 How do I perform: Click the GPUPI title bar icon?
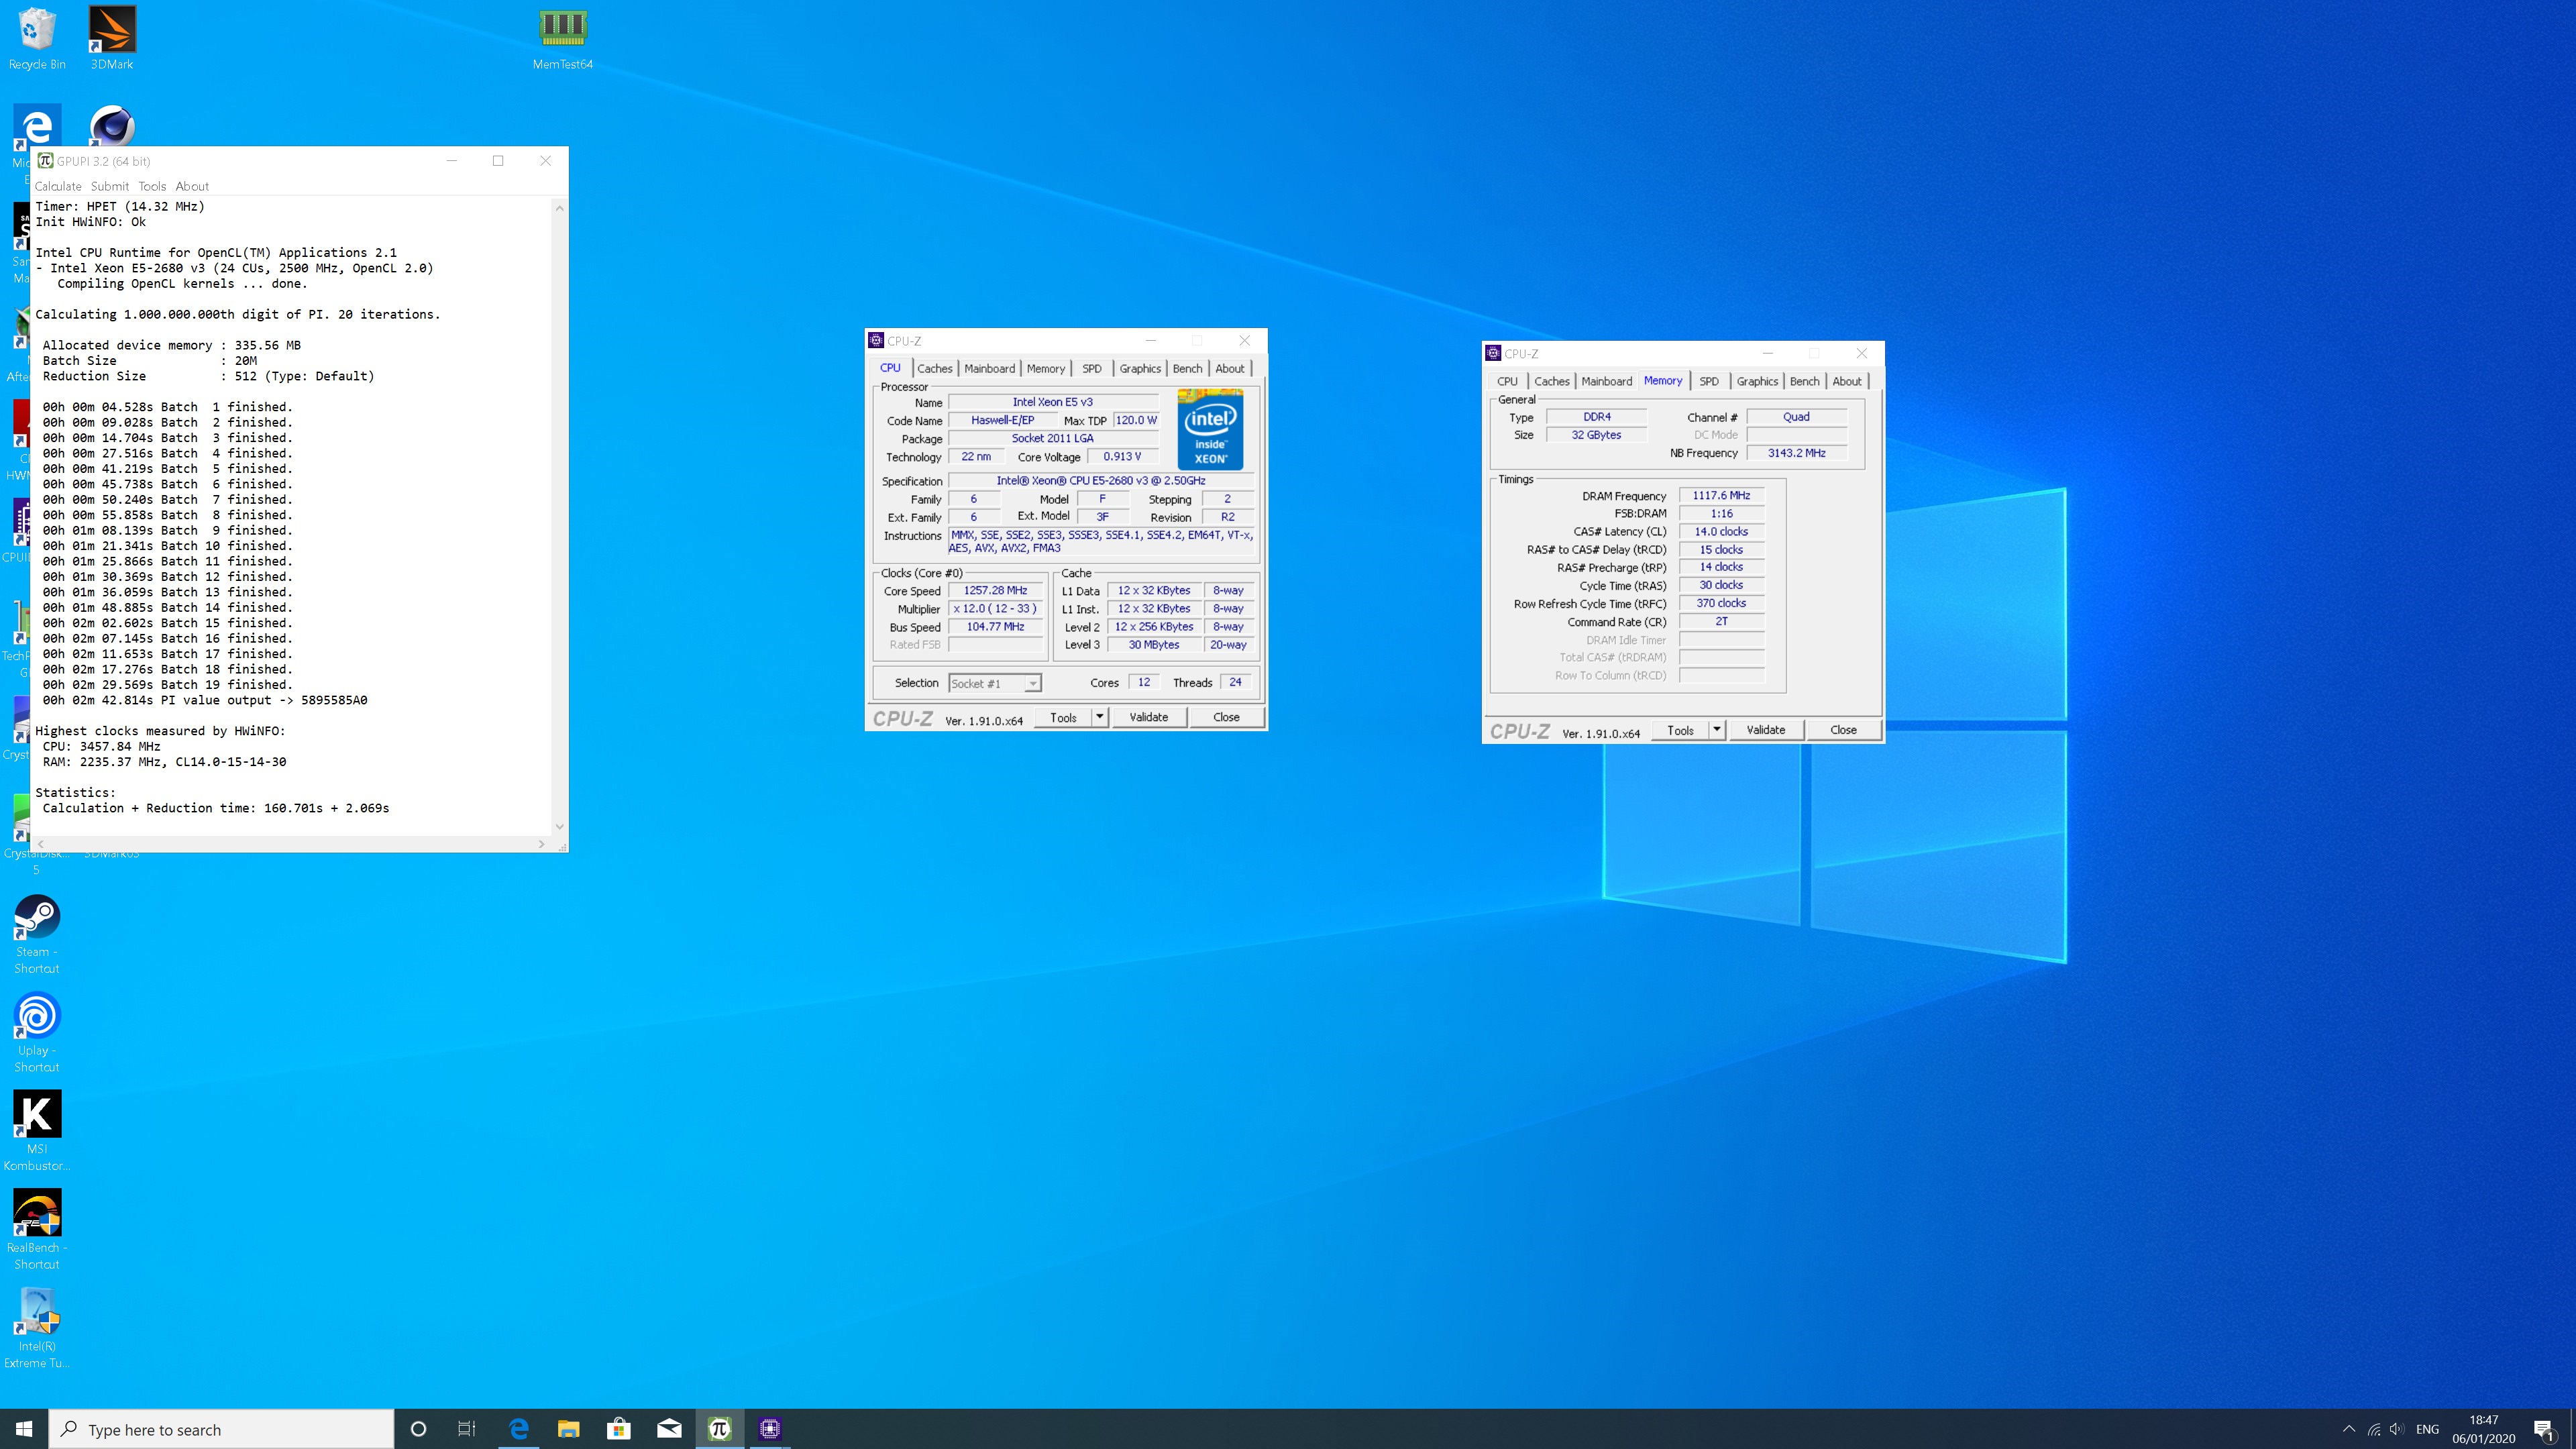point(45,160)
